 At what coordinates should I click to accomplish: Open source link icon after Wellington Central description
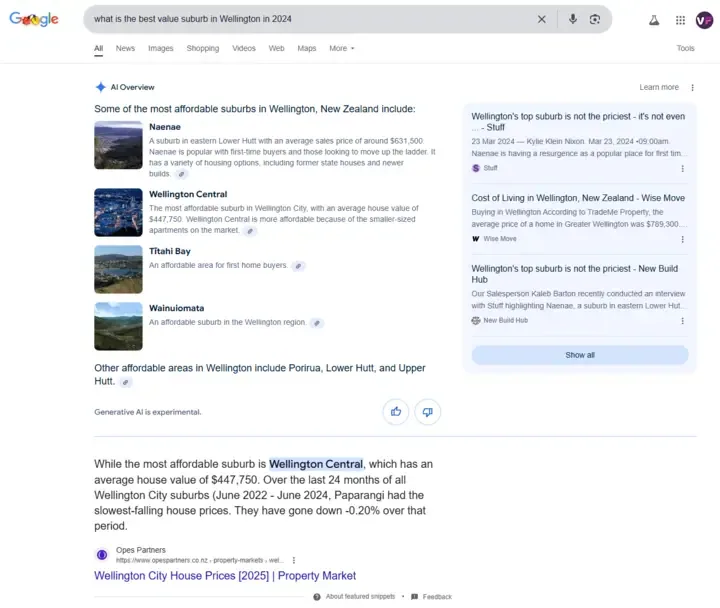[250, 231]
